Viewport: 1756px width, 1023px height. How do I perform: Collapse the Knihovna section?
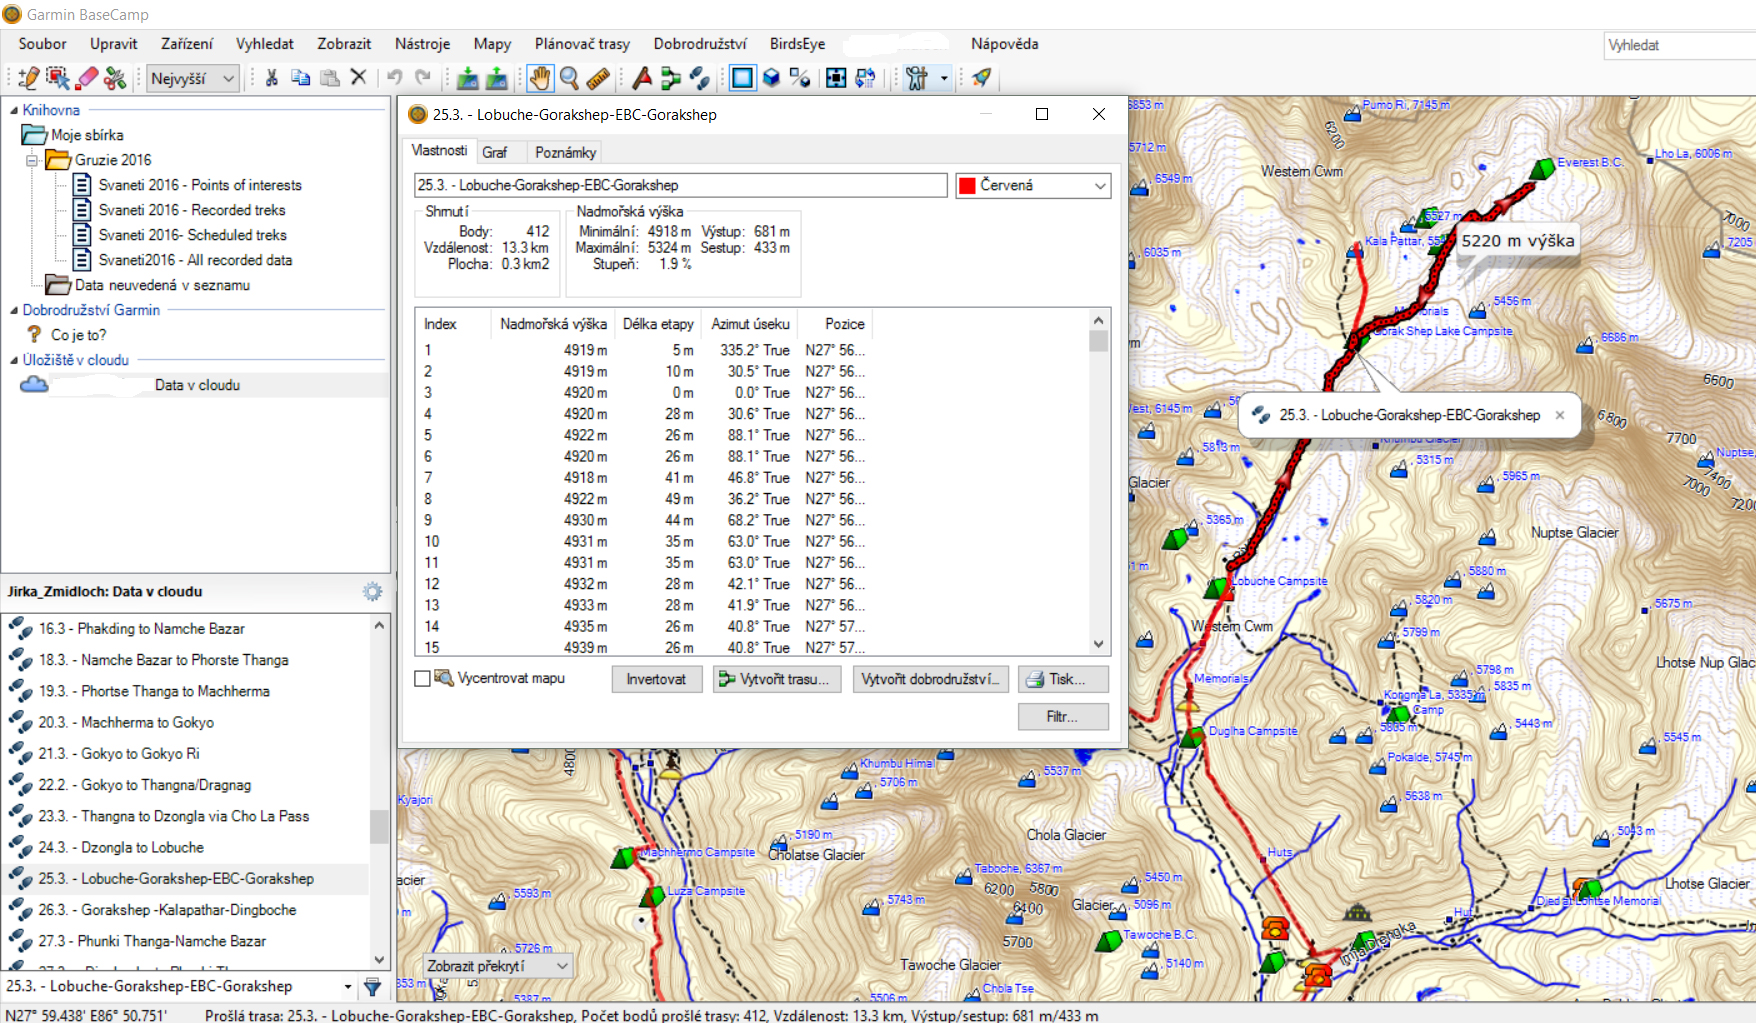14,110
